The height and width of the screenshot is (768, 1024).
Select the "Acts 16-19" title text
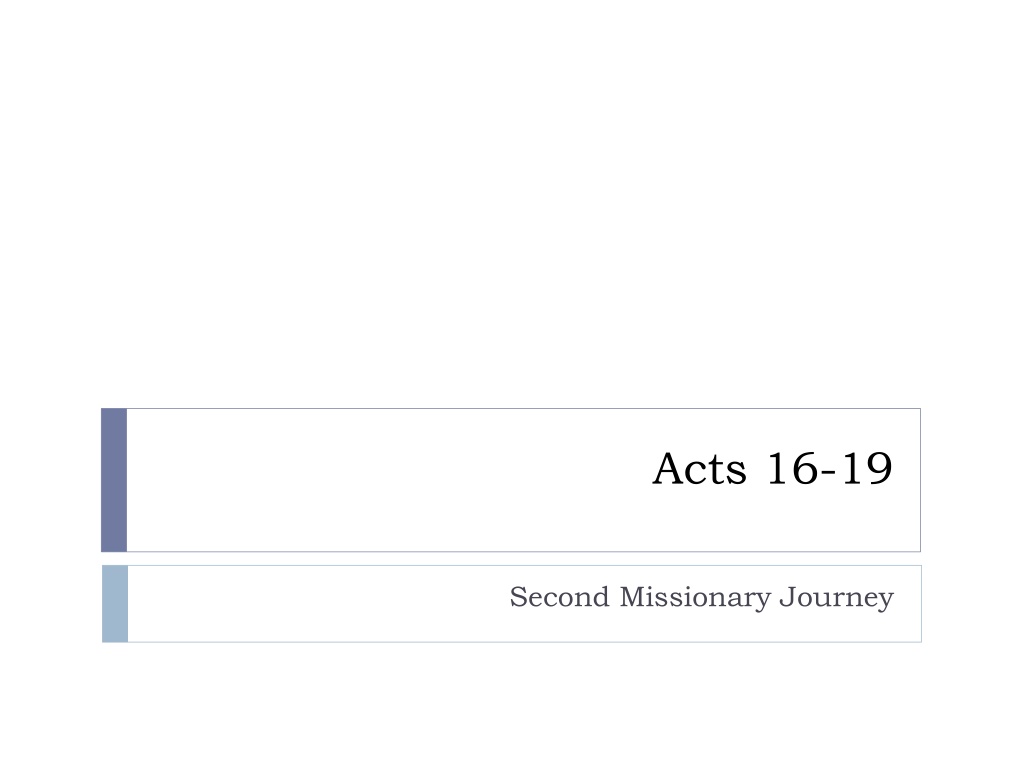(x=773, y=468)
